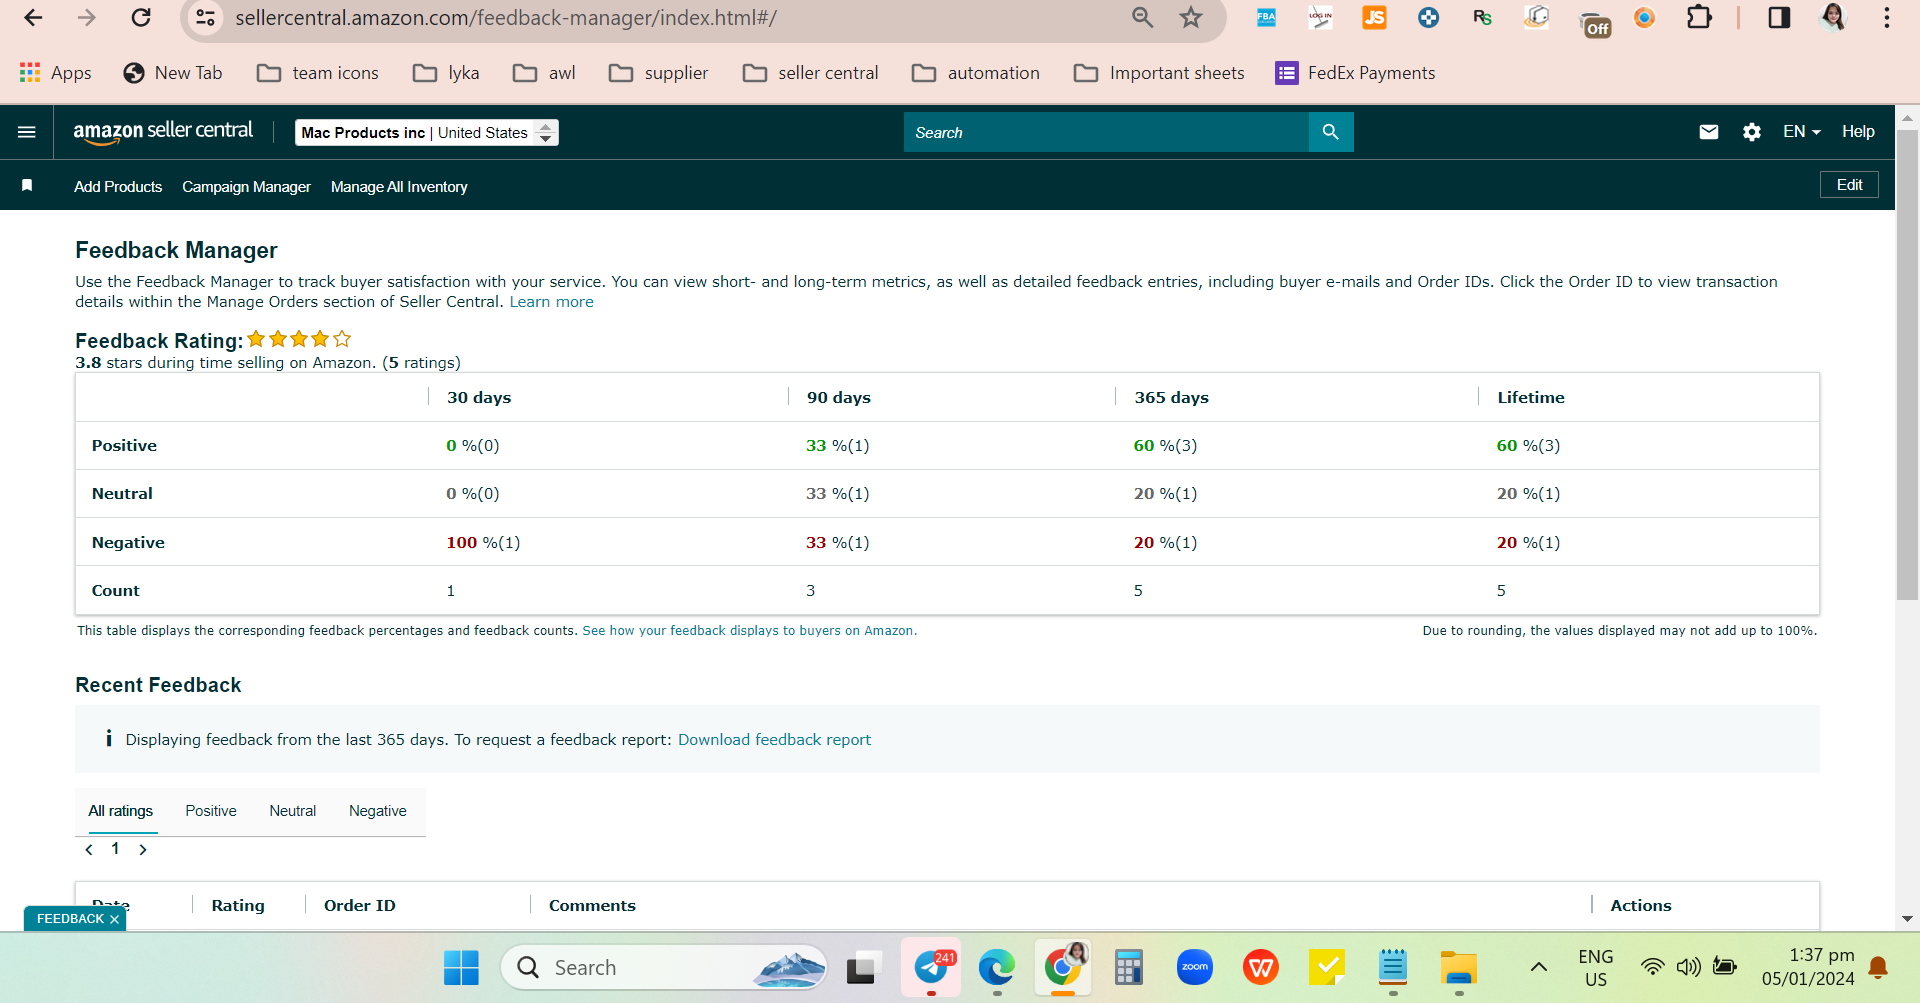1920x1003 pixels.
Task: Open the FBA extension icon
Action: click(1266, 17)
